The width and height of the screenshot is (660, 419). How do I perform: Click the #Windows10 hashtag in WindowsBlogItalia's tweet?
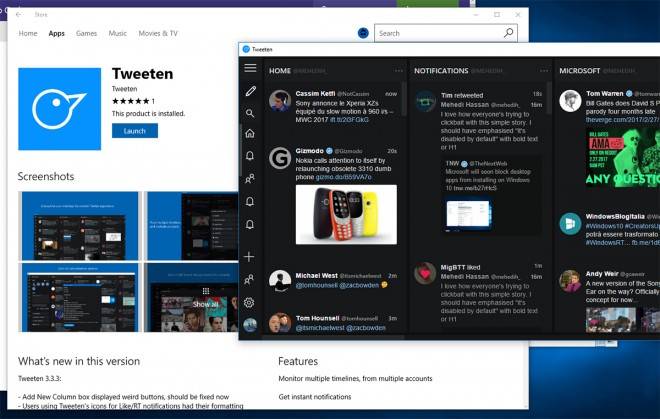(x=604, y=226)
